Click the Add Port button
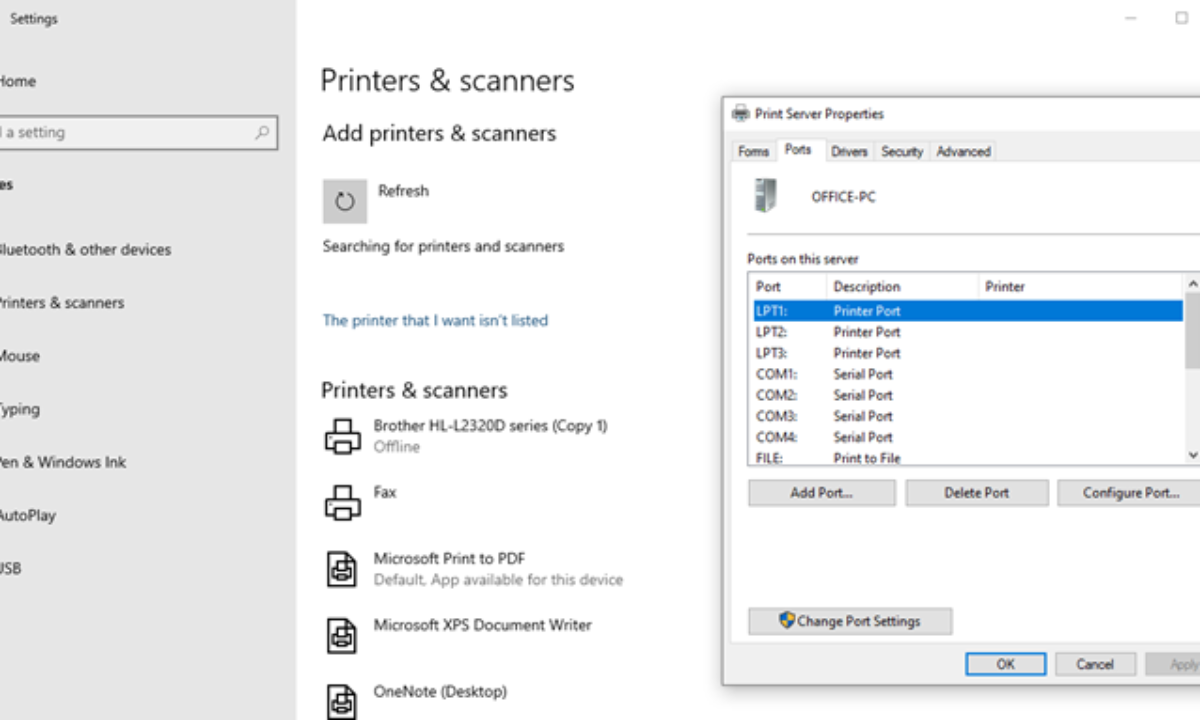1200x720 pixels. 821,493
